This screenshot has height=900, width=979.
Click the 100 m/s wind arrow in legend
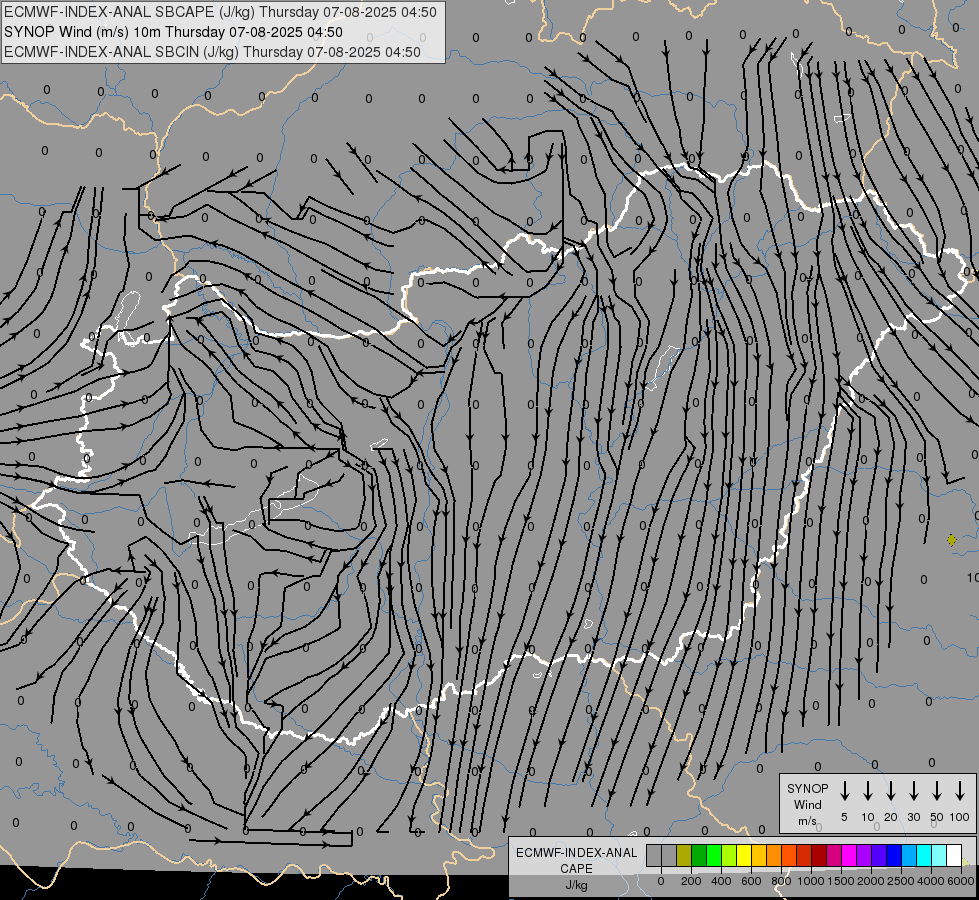click(960, 791)
